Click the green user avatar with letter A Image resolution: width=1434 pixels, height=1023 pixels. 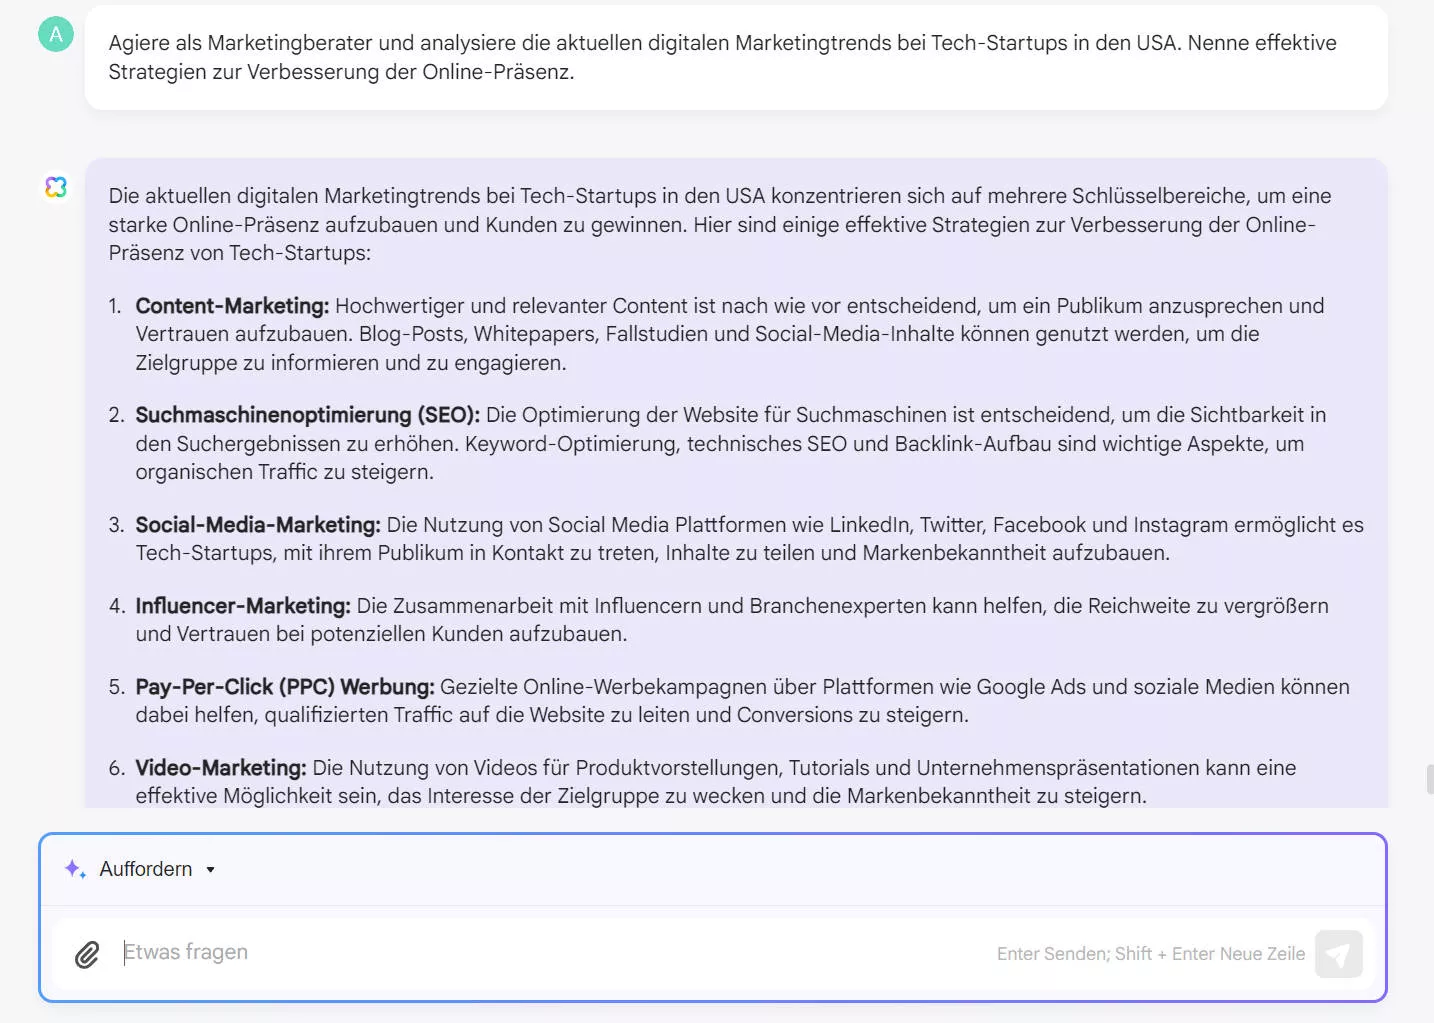[55, 34]
